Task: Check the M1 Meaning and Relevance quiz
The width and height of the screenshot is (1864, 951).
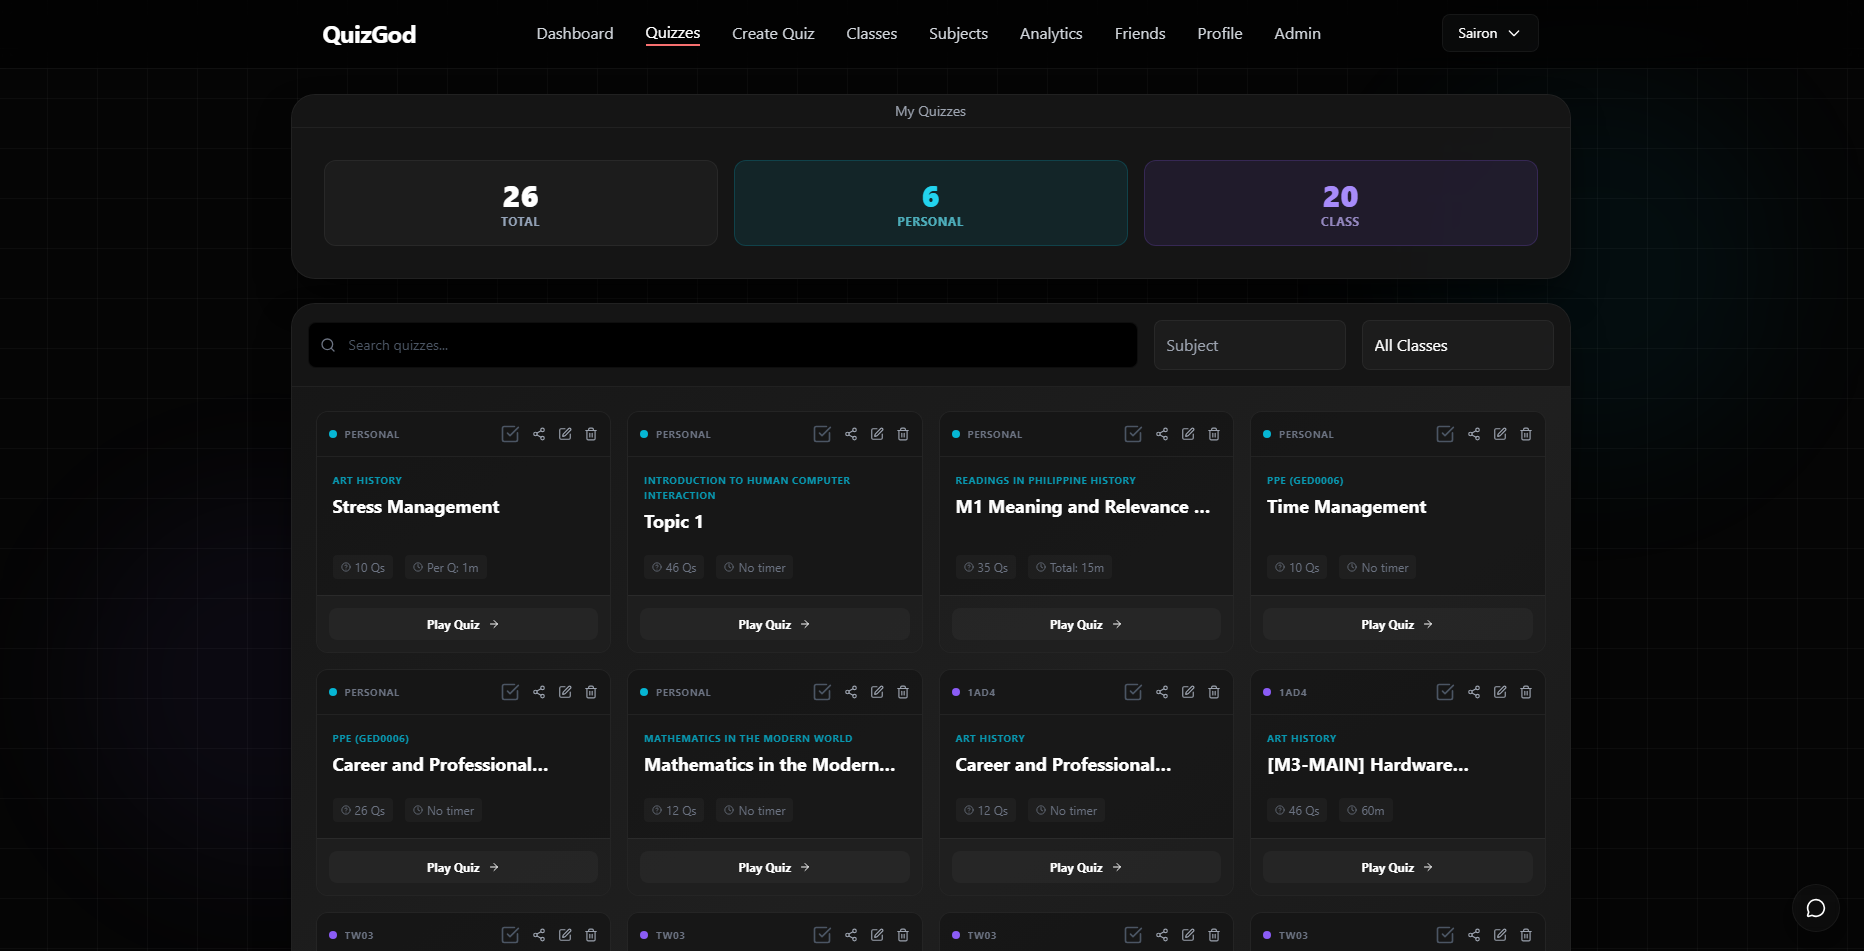Action: pyautogui.click(x=1132, y=434)
